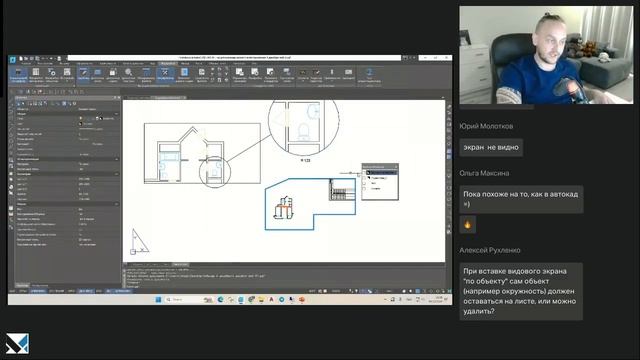
Task: Click the nanoCAD application logo button
Action: click(x=13, y=59)
